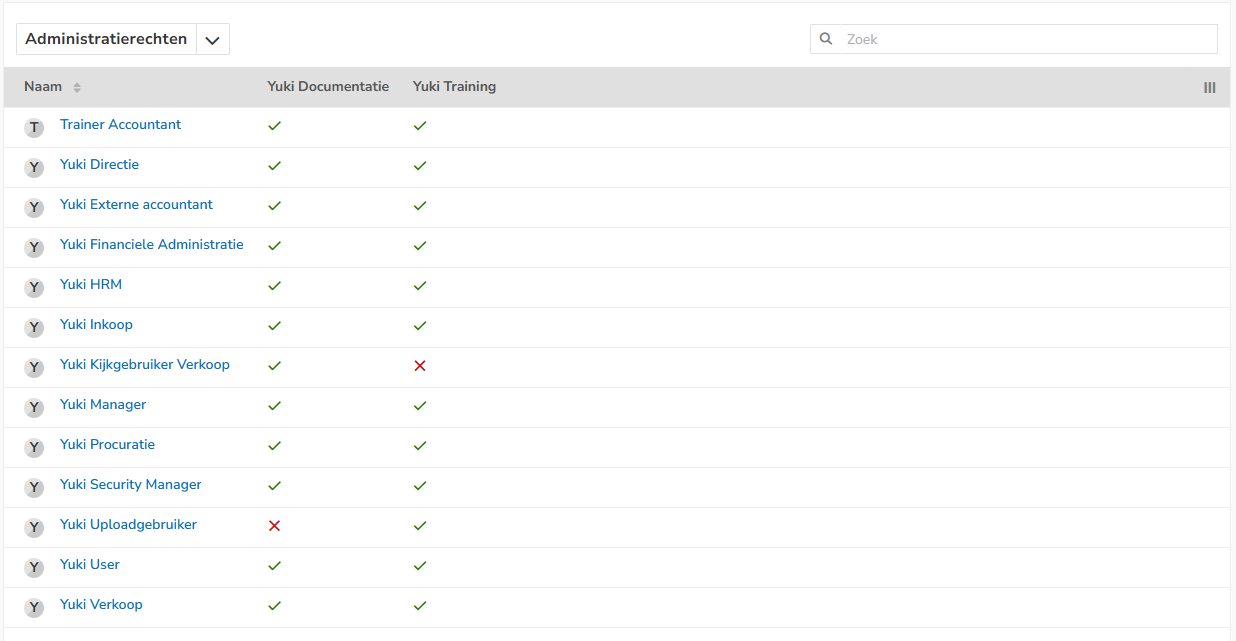
Task: Toggle Yuki Documentatie check for Yuki Externe accountant
Action: [x=274, y=206]
